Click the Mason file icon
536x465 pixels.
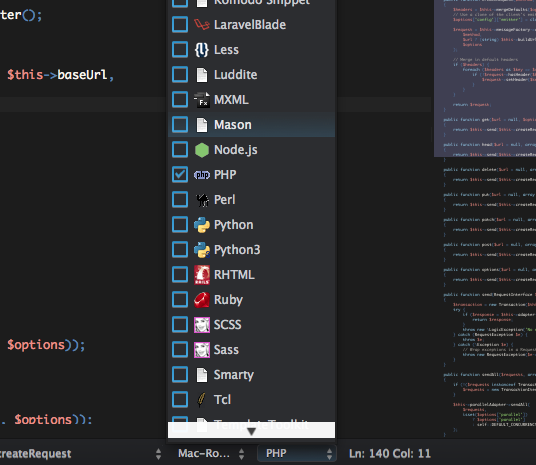coord(202,124)
